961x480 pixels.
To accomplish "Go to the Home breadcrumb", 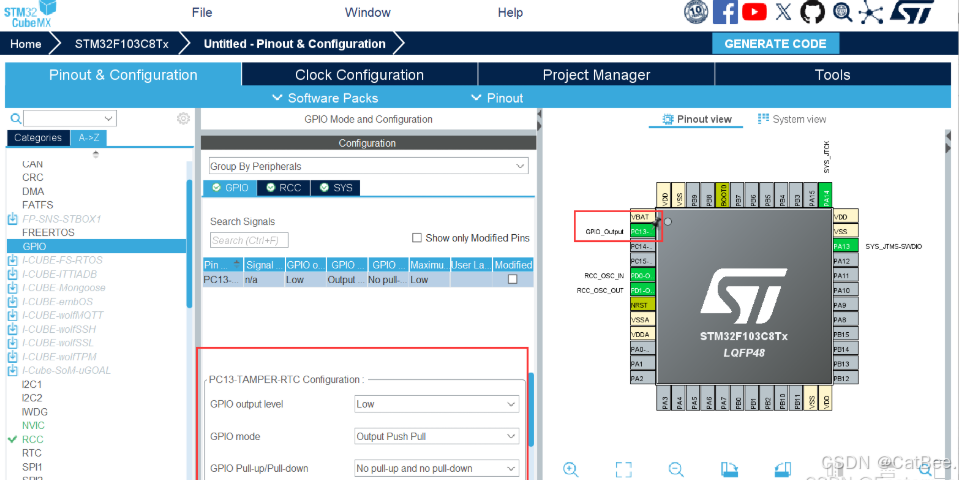I will point(26,44).
